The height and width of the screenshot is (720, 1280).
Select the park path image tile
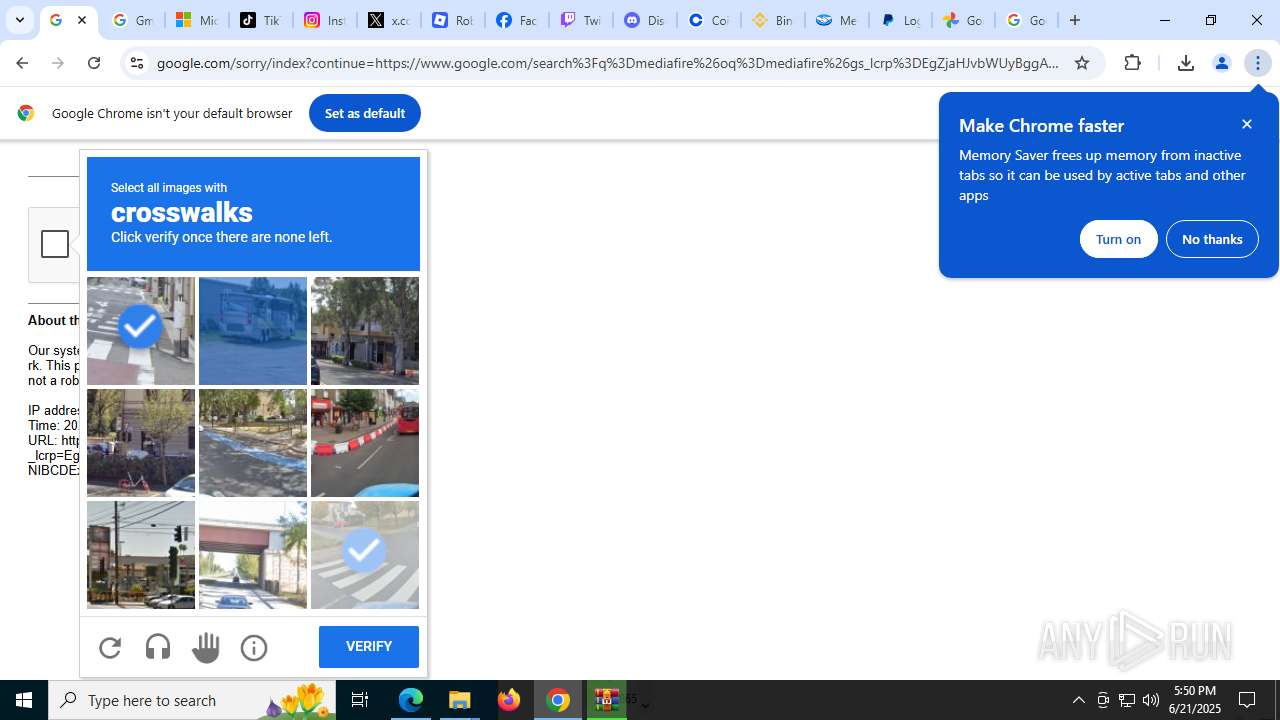pos(253,443)
